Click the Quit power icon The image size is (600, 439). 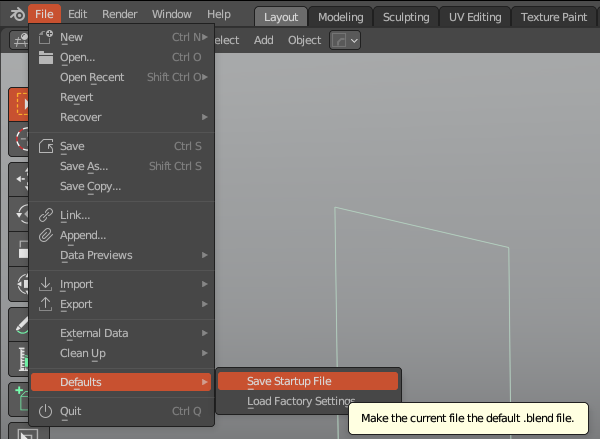[x=46, y=411]
